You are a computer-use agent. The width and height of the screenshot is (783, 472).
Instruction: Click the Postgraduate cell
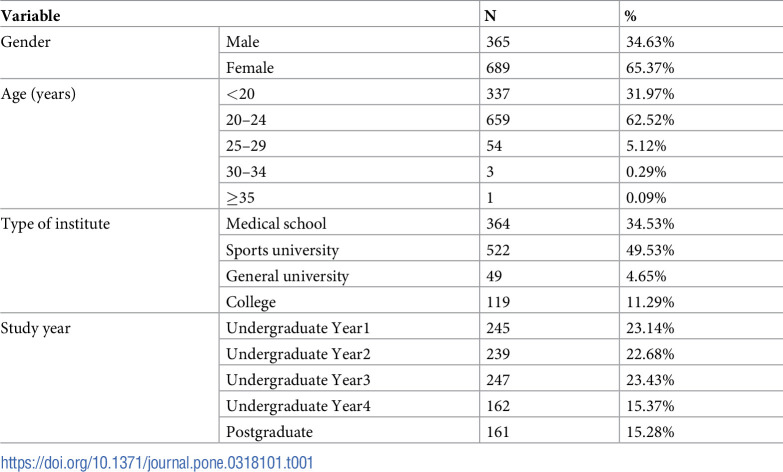click(268, 432)
